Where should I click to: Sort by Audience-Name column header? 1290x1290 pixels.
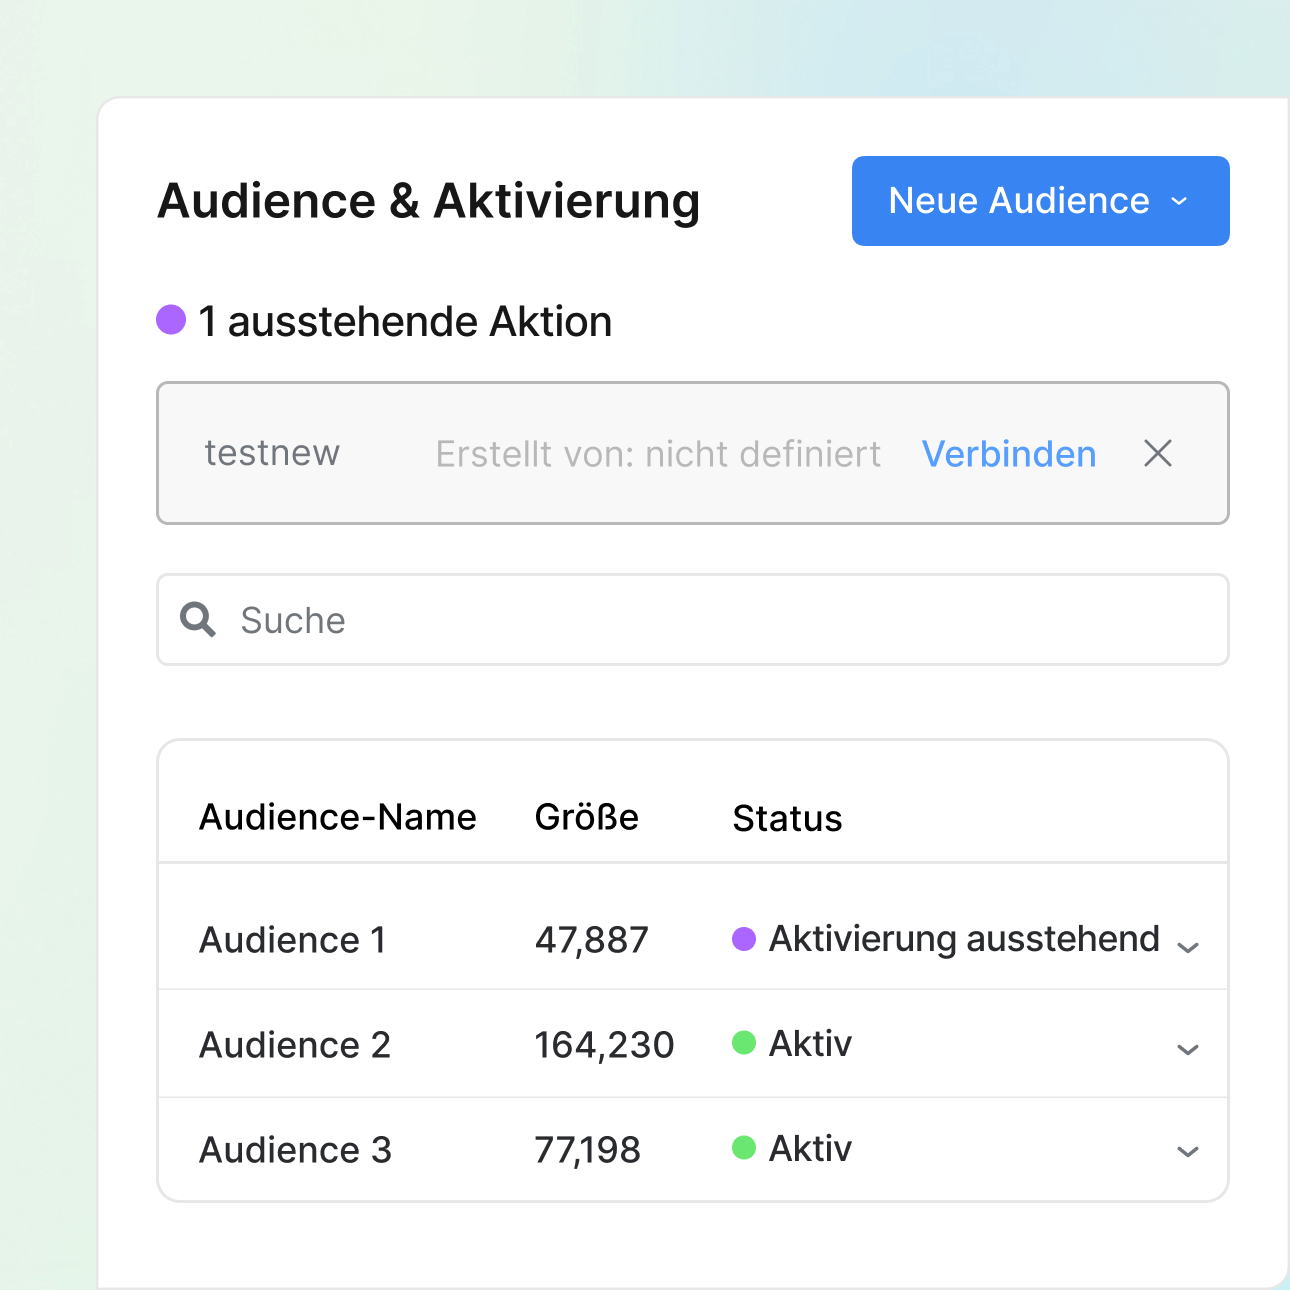(x=338, y=817)
